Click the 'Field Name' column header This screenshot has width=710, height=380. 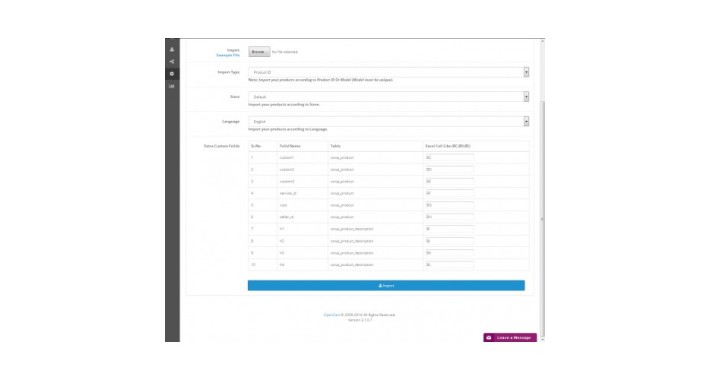[x=290, y=146]
